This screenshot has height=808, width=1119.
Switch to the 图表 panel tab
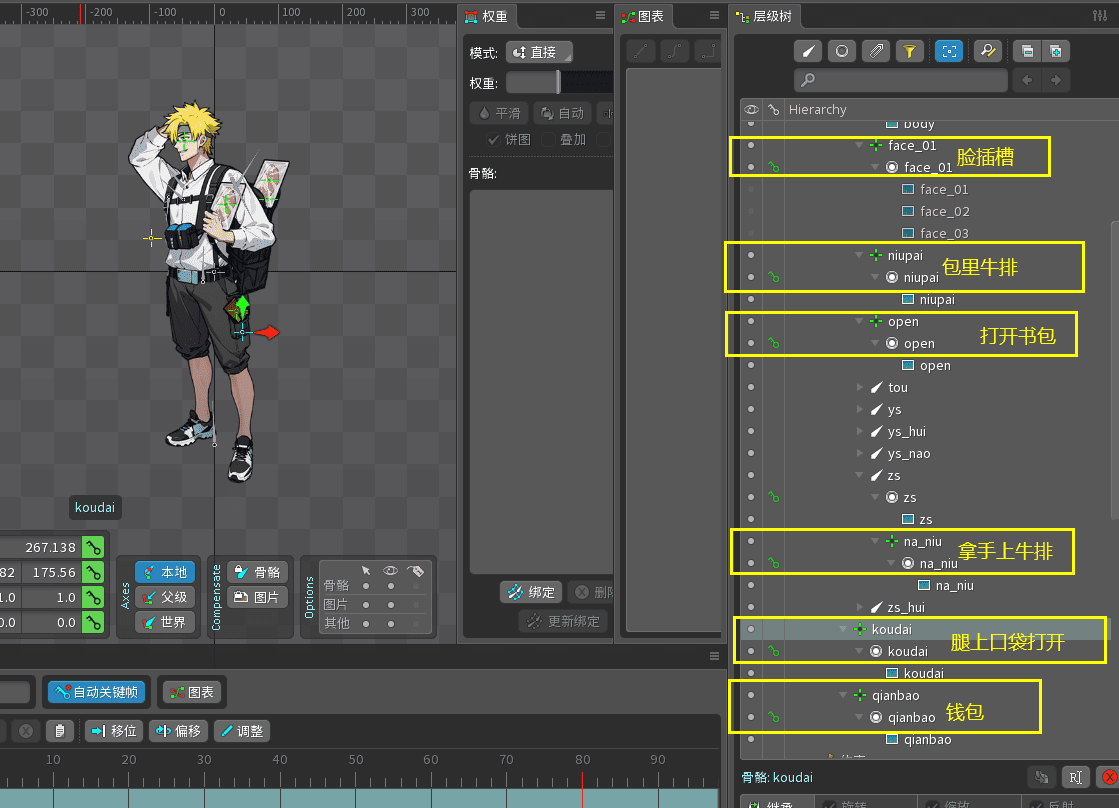coord(644,16)
